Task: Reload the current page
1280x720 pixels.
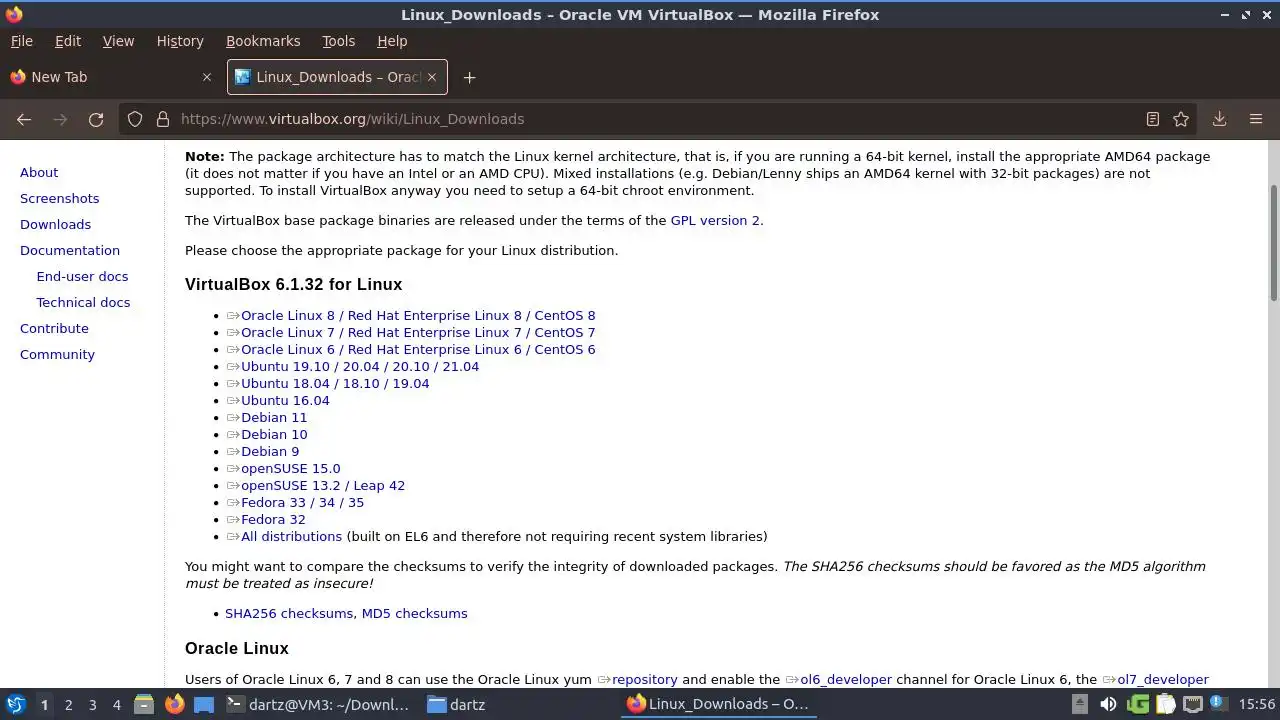Action: pyautogui.click(x=96, y=119)
